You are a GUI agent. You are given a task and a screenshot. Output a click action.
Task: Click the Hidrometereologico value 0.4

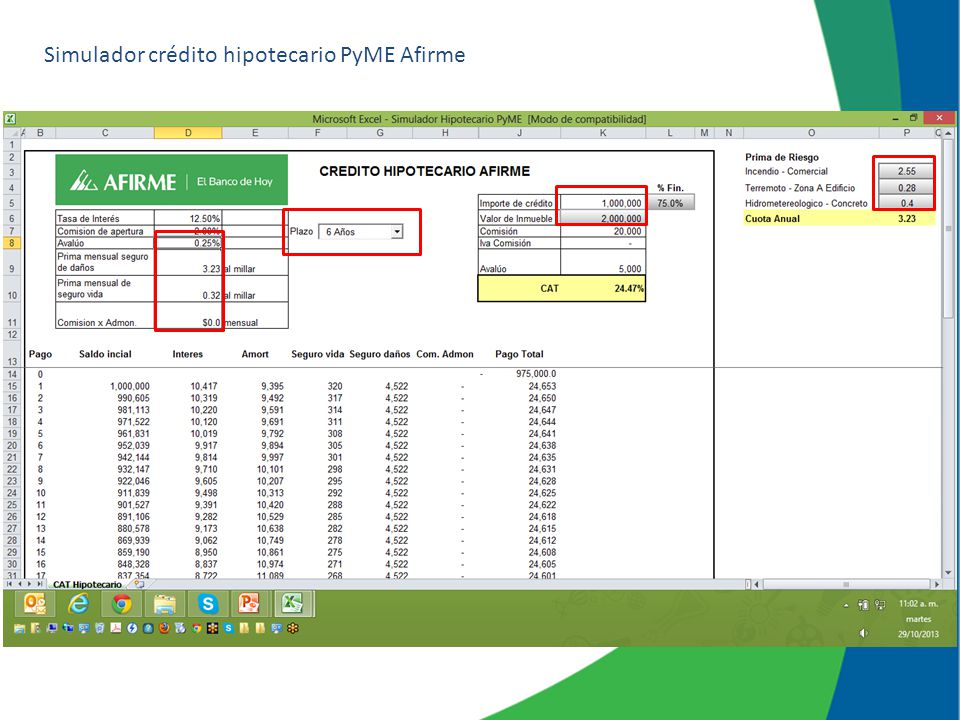[x=907, y=203]
